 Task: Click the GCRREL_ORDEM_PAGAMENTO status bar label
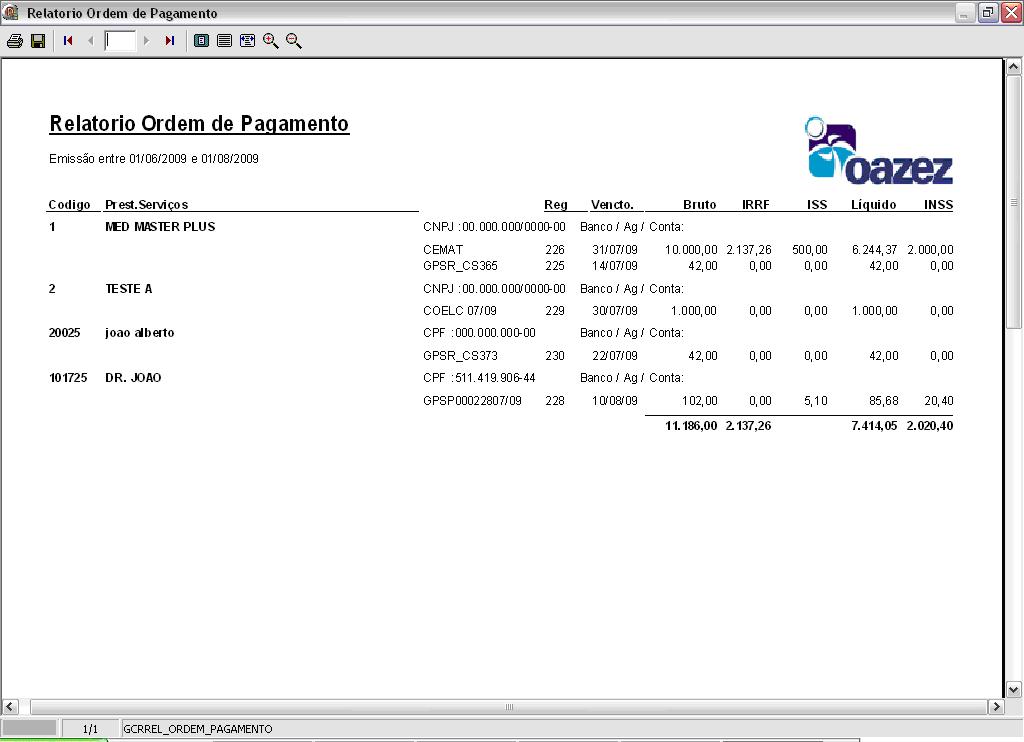[x=198, y=729]
